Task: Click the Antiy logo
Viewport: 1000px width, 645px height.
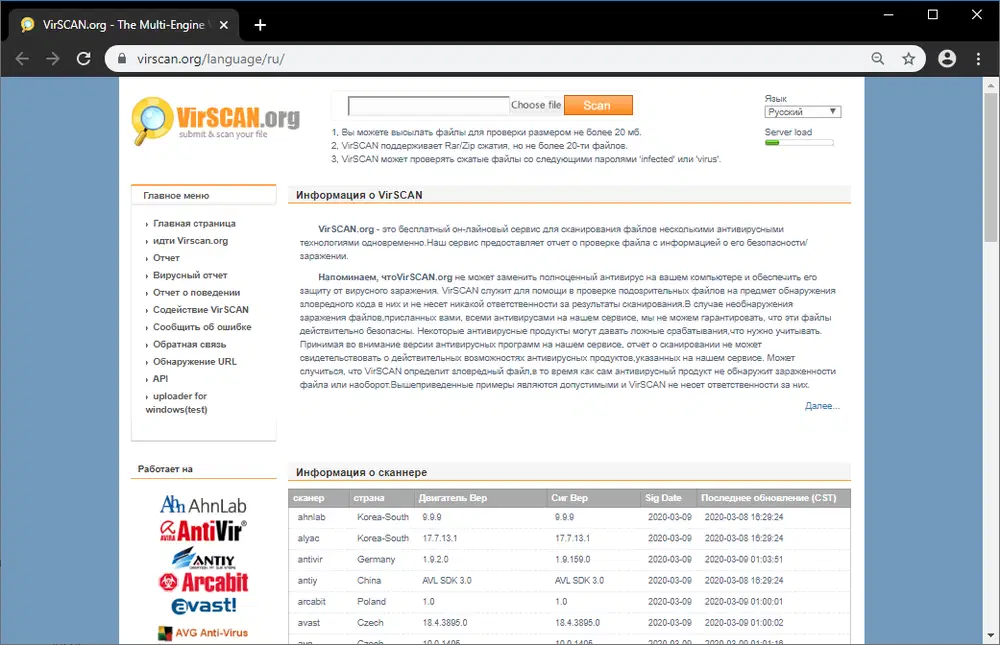Action: 204,558
